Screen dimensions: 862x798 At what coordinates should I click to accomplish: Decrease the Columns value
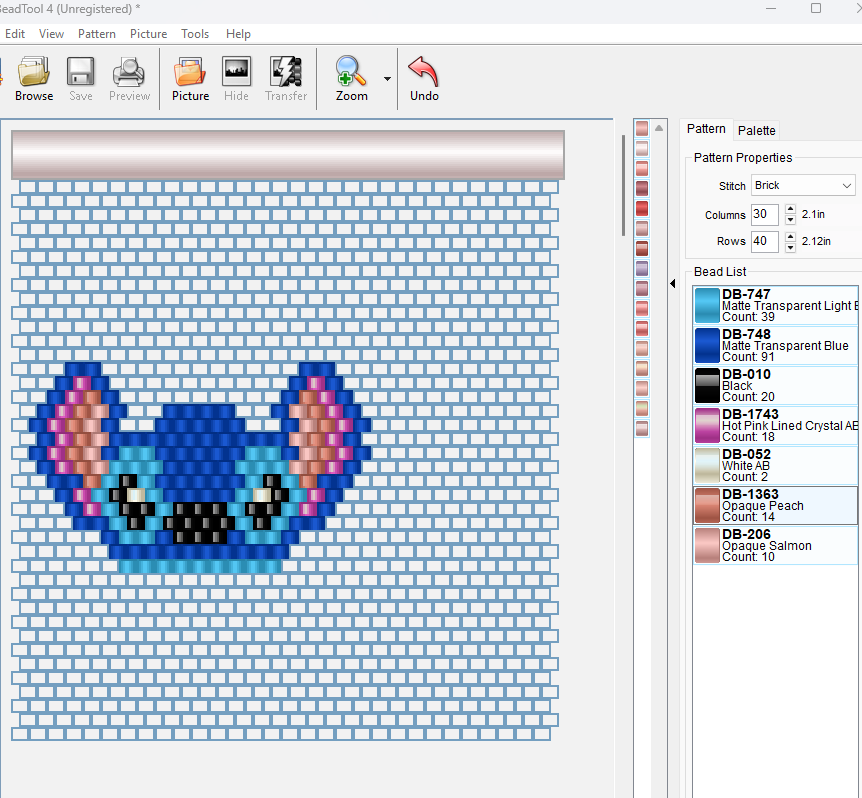pyautogui.click(x=791, y=220)
